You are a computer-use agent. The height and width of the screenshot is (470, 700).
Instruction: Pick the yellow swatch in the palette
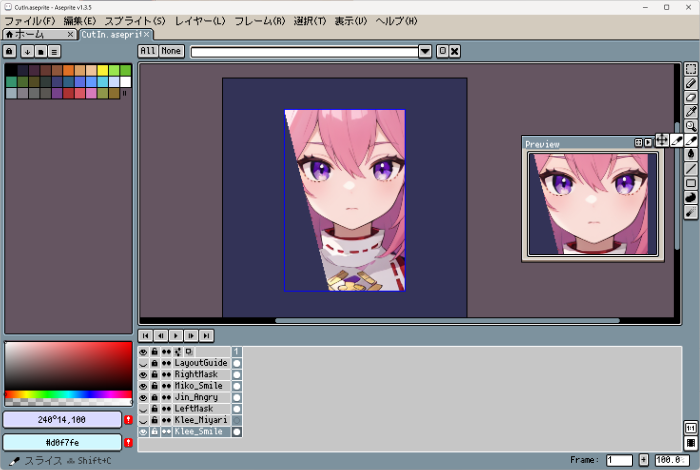102,70
